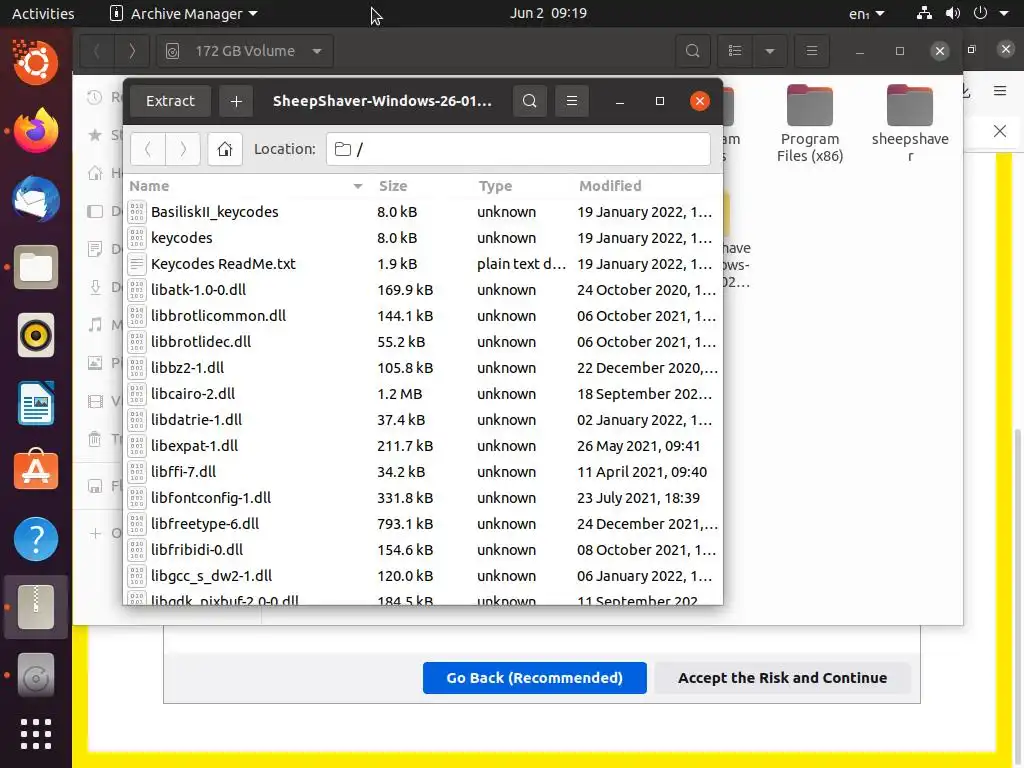
Task: Select libbz2-1.dll
Action: (423, 368)
